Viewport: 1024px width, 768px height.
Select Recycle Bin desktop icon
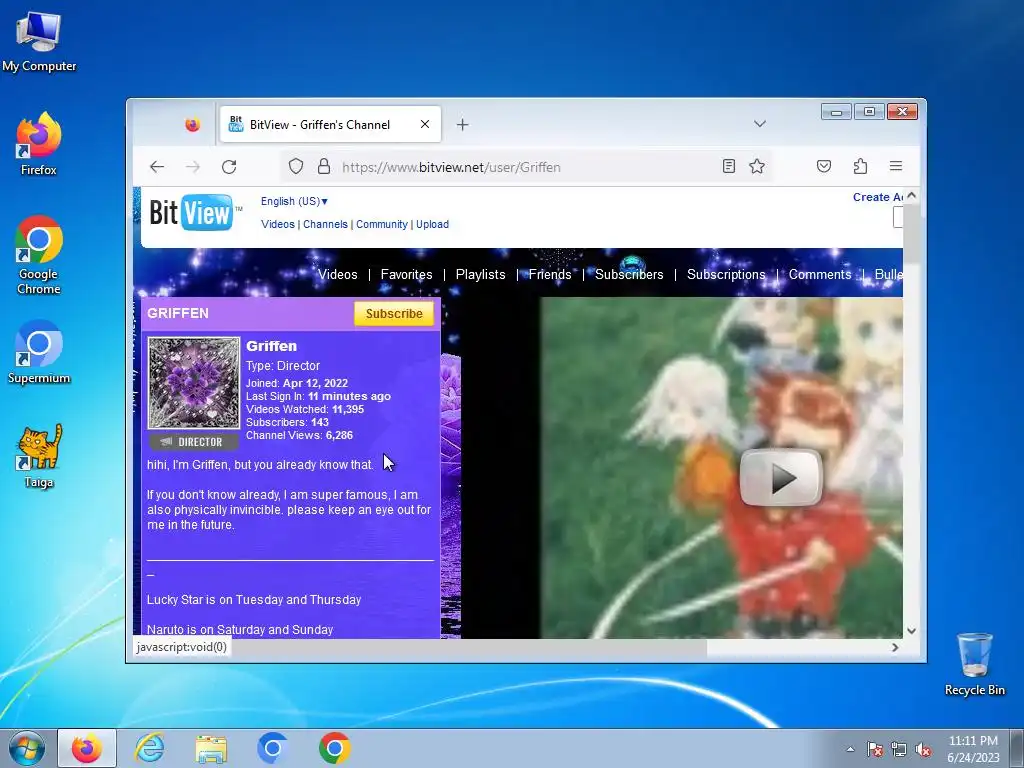[974, 664]
